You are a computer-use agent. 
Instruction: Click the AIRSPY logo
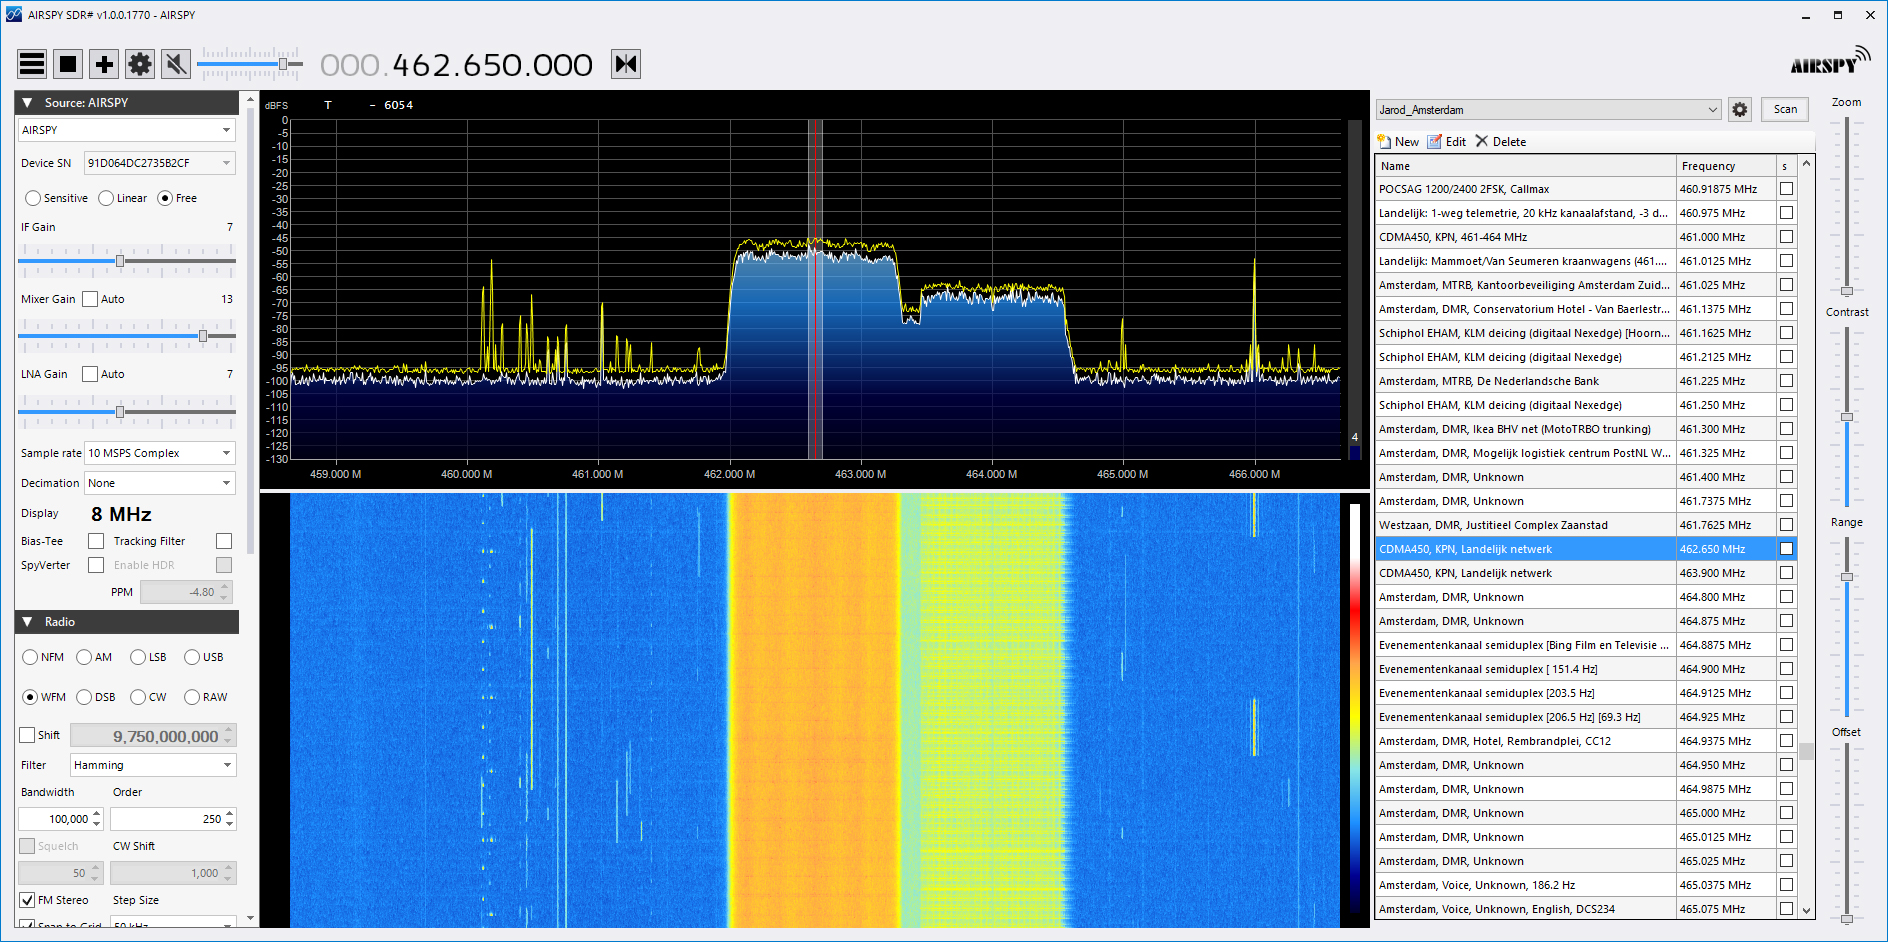(x=1830, y=61)
